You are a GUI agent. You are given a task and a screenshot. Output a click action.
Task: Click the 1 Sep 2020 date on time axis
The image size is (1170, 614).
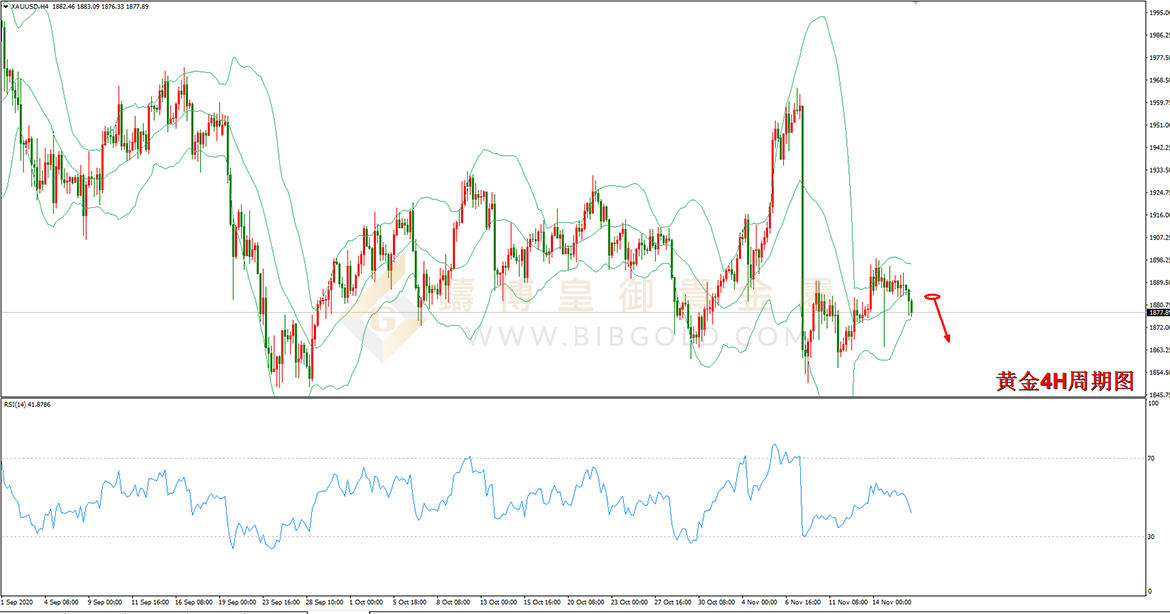click(x=17, y=601)
